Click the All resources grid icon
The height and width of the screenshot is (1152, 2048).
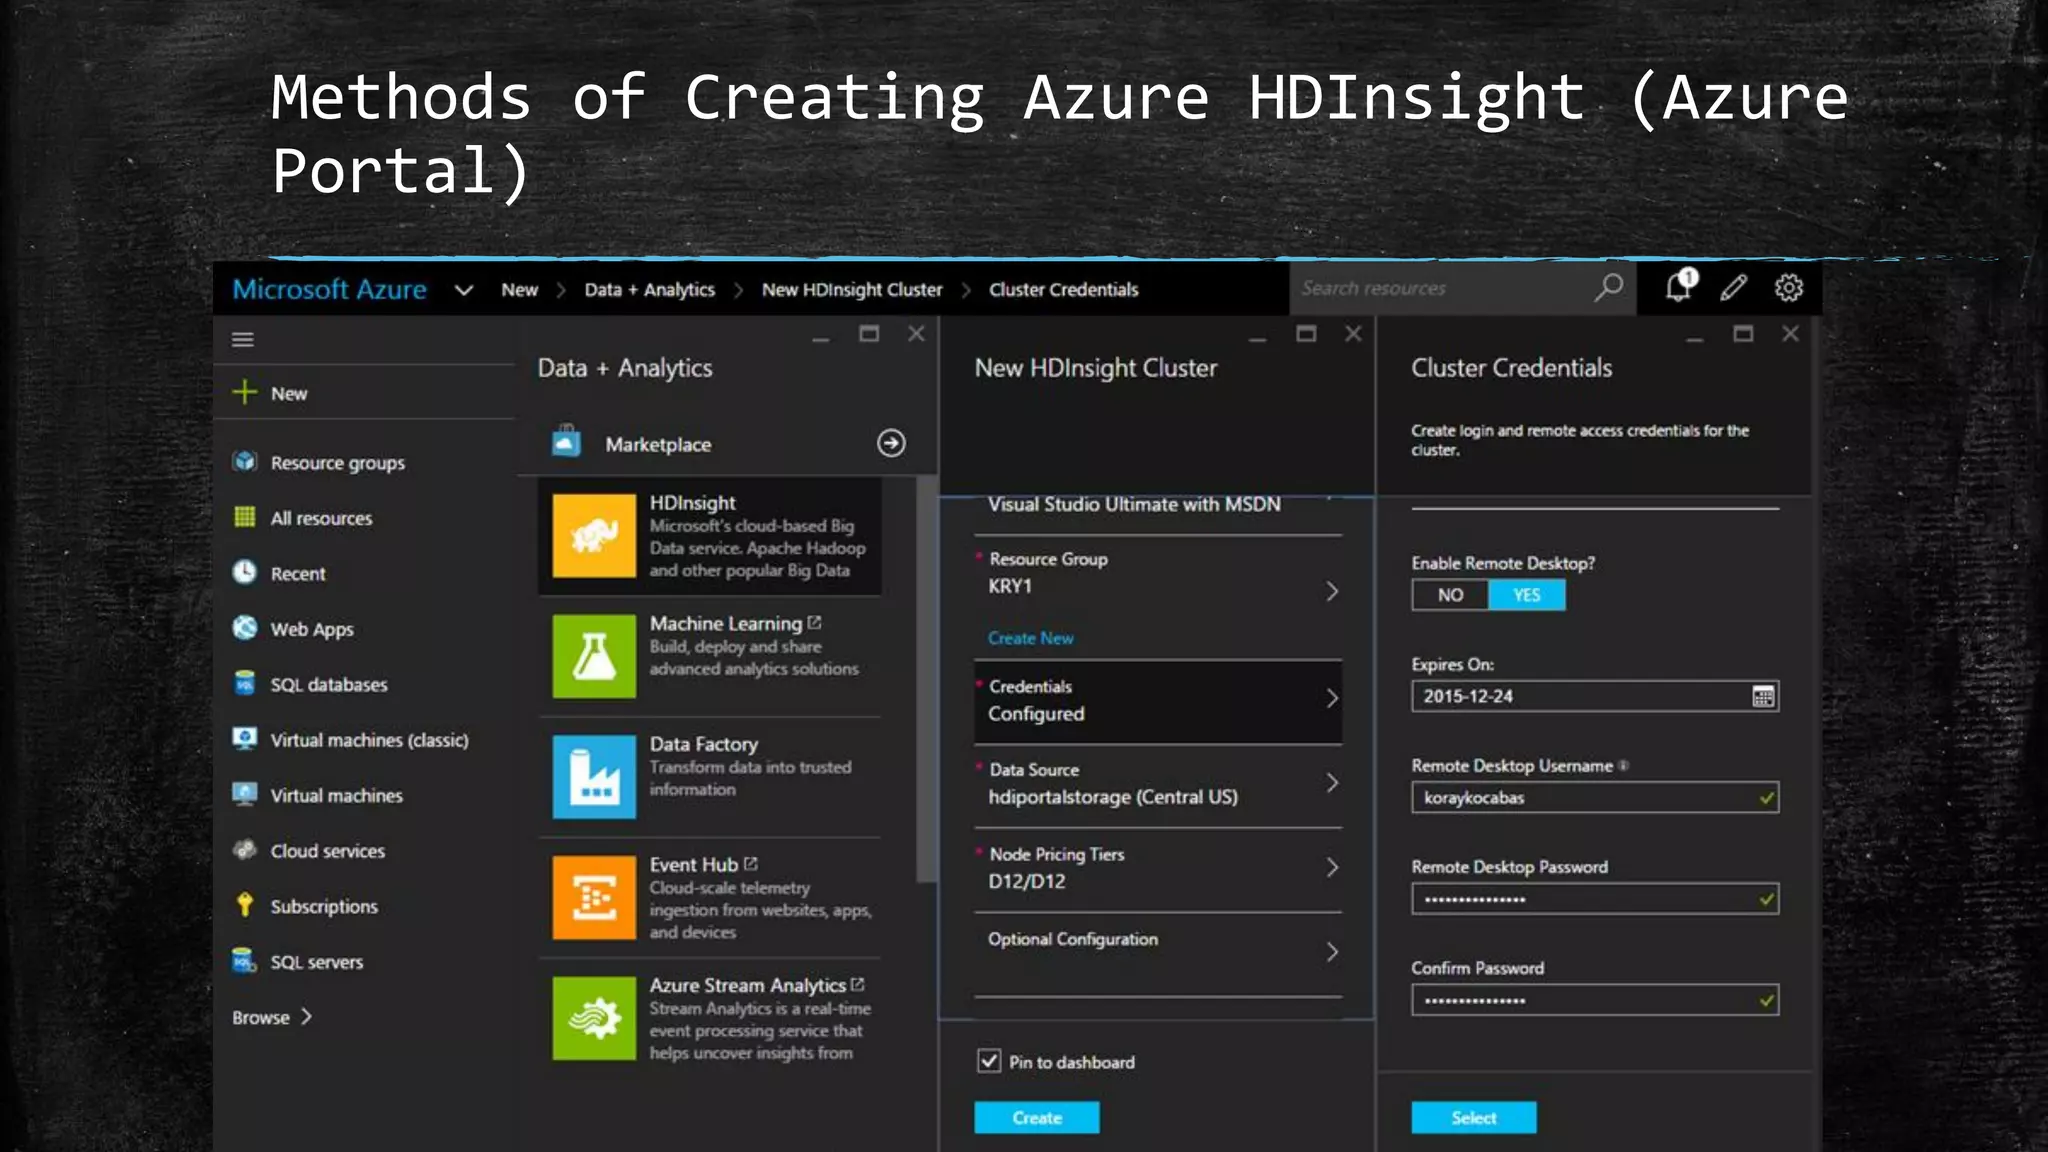pyautogui.click(x=244, y=517)
